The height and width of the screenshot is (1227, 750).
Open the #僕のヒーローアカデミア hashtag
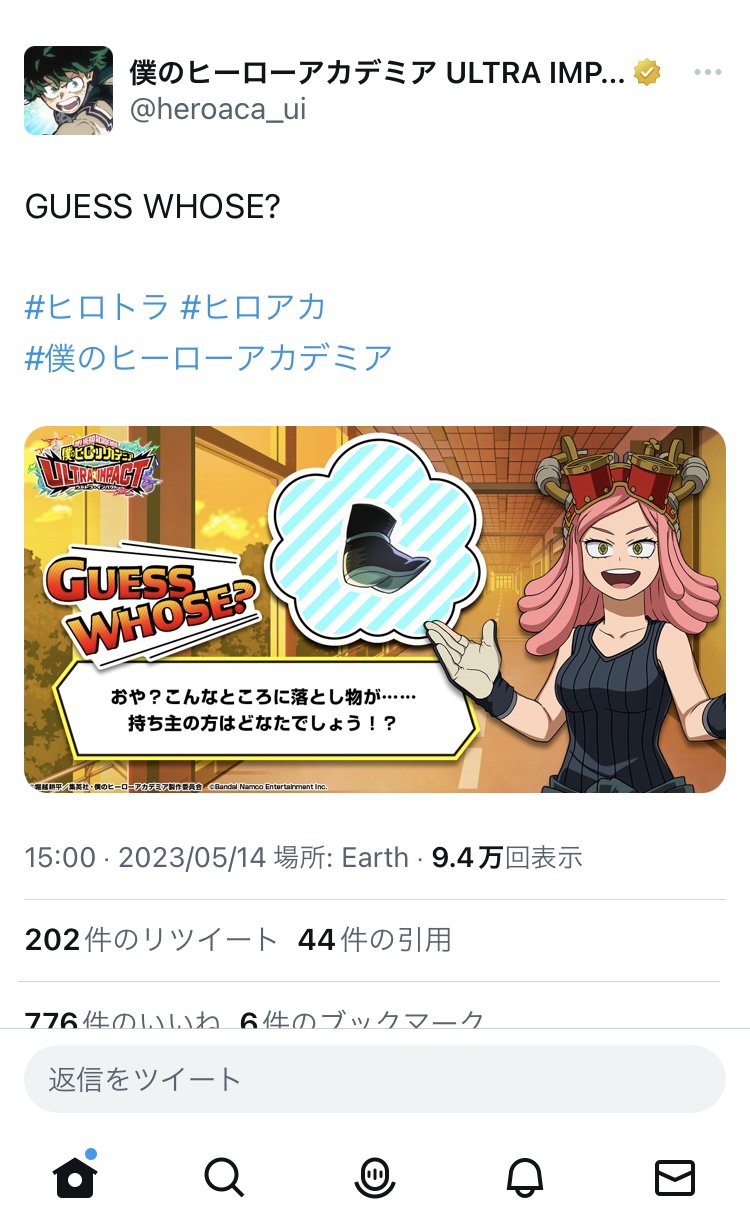pyautogui.click(x=208, y=357)
